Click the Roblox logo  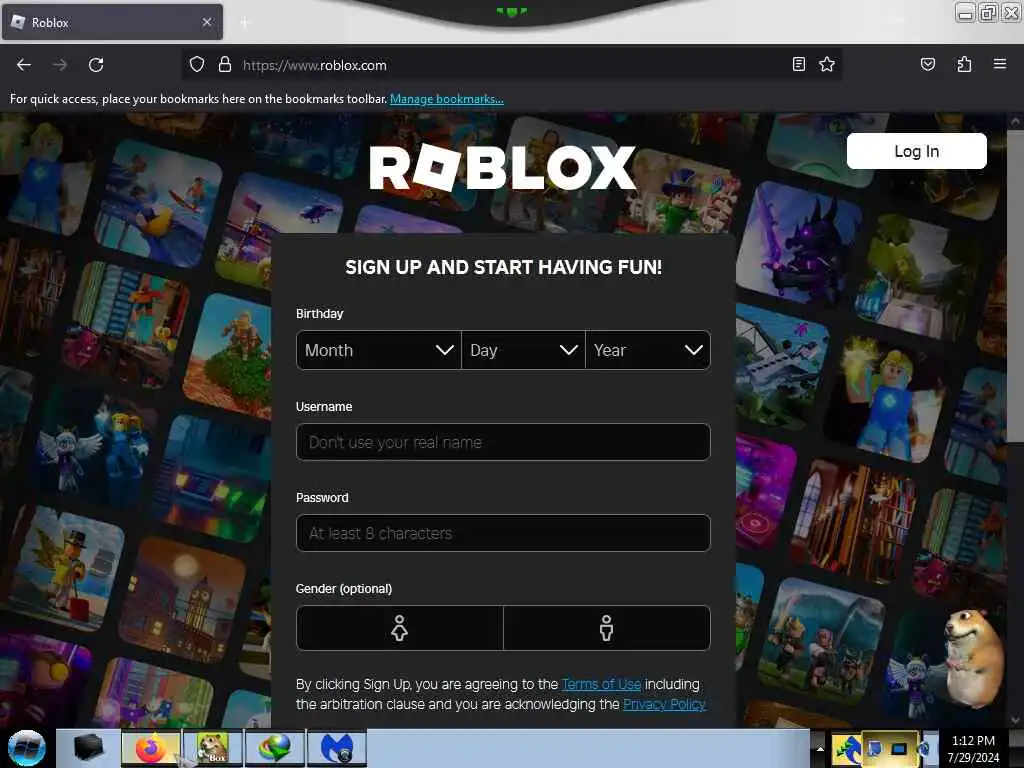point(502,167)
